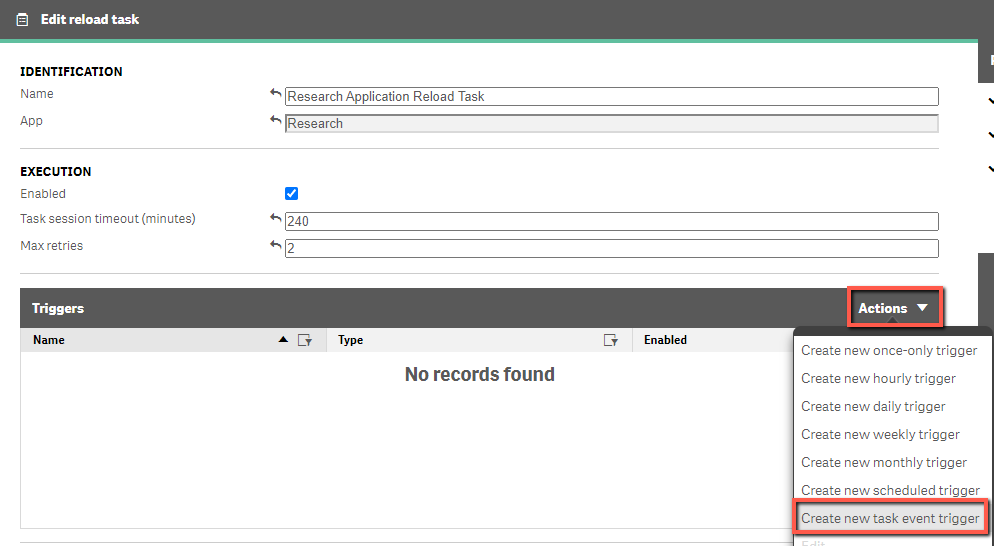Pick Create new monthly trigger
This screenshot has height=546, width=994.
pos(884,462)
